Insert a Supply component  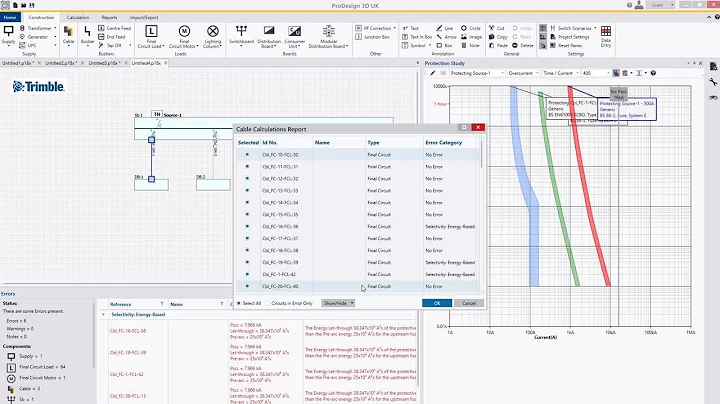pyautogui.click(x=8, y=35)
